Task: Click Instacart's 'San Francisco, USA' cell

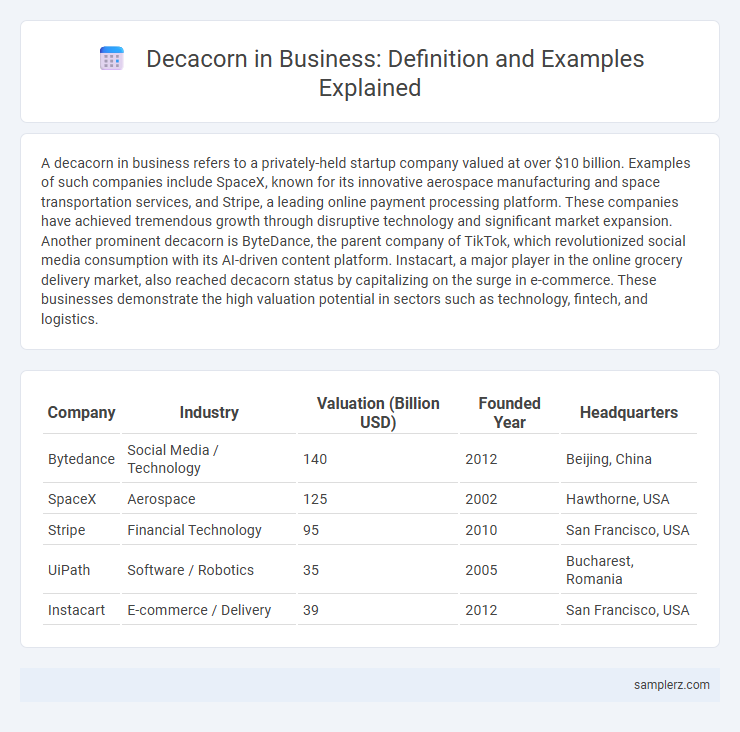Action: pyautogui.click(x=629, y=610)
